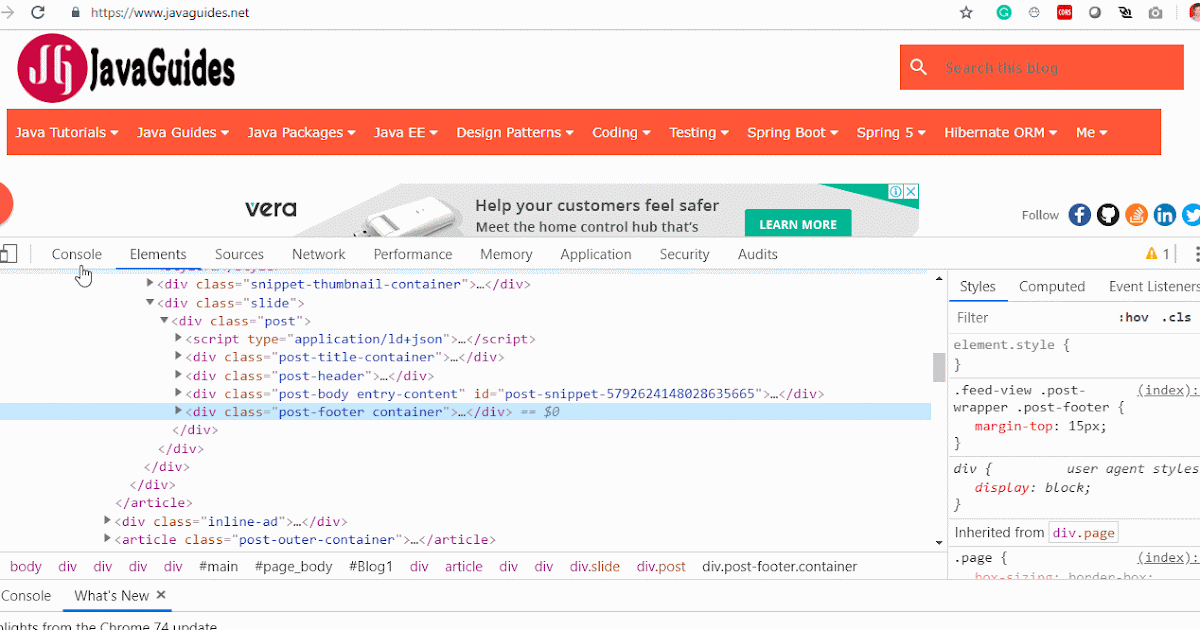
Task: Click the Filter styles input field
Action: (1030, 317)
